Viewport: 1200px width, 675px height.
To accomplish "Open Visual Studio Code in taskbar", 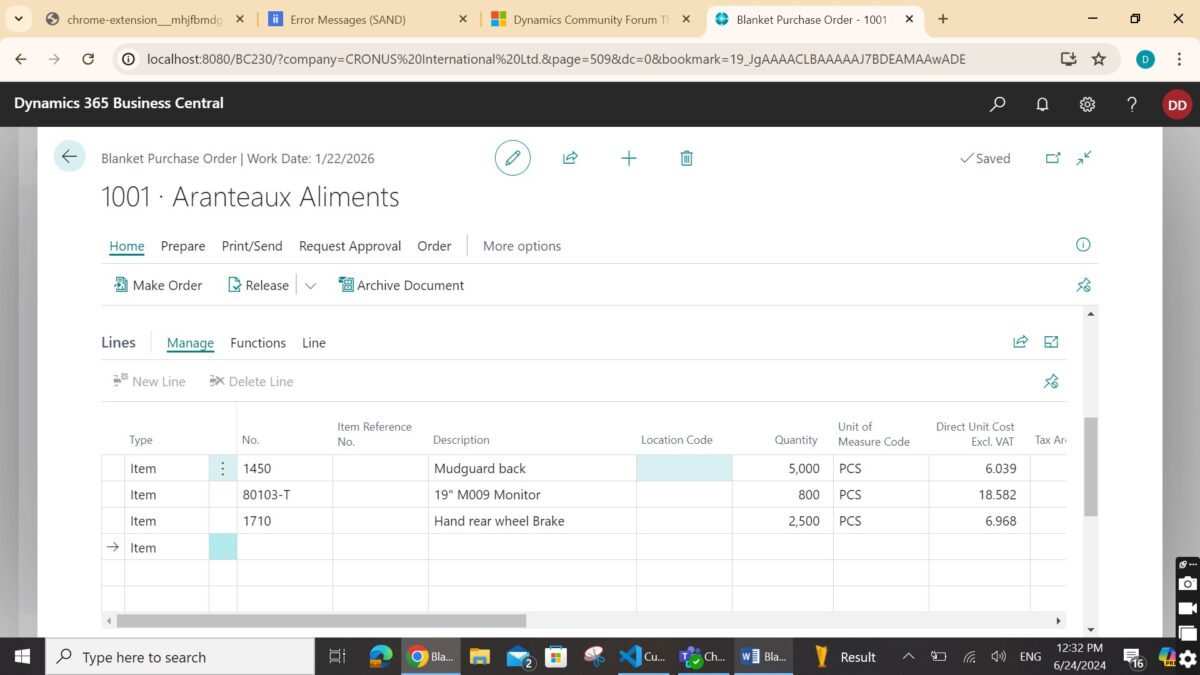I will [x=640, y=657].
